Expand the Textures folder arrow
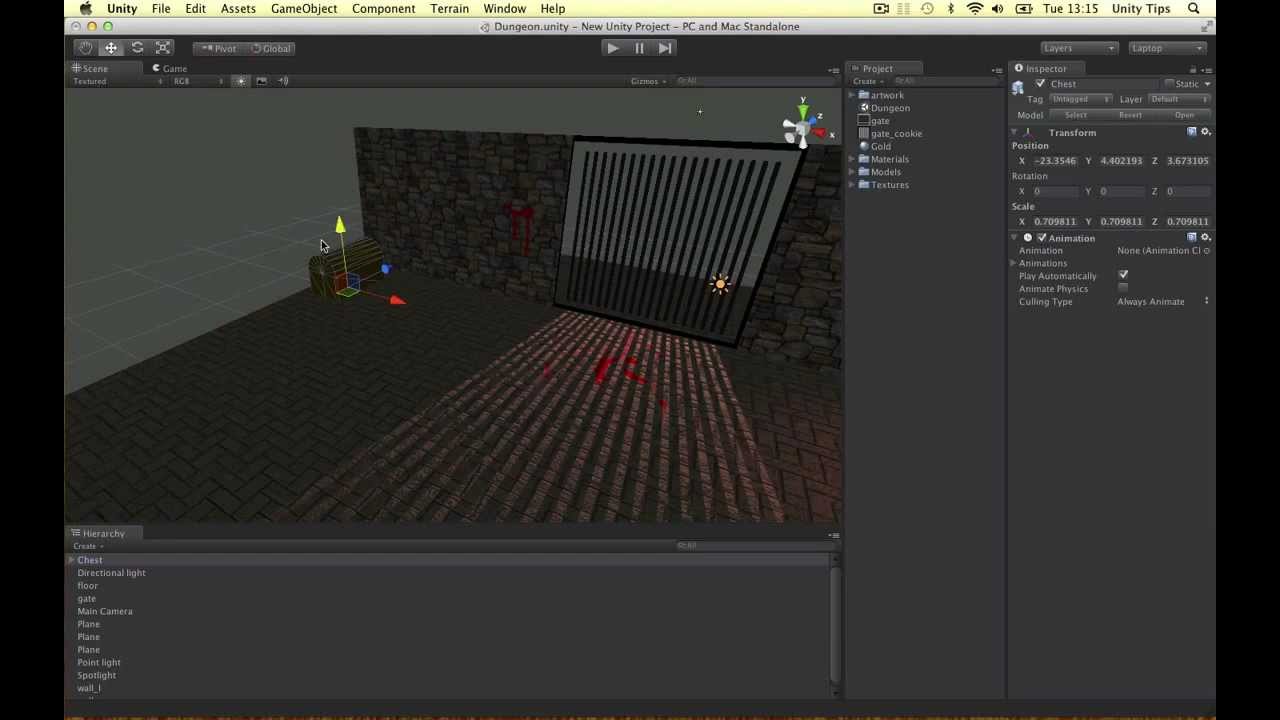1280x720 pixels. tap(852, 185)
